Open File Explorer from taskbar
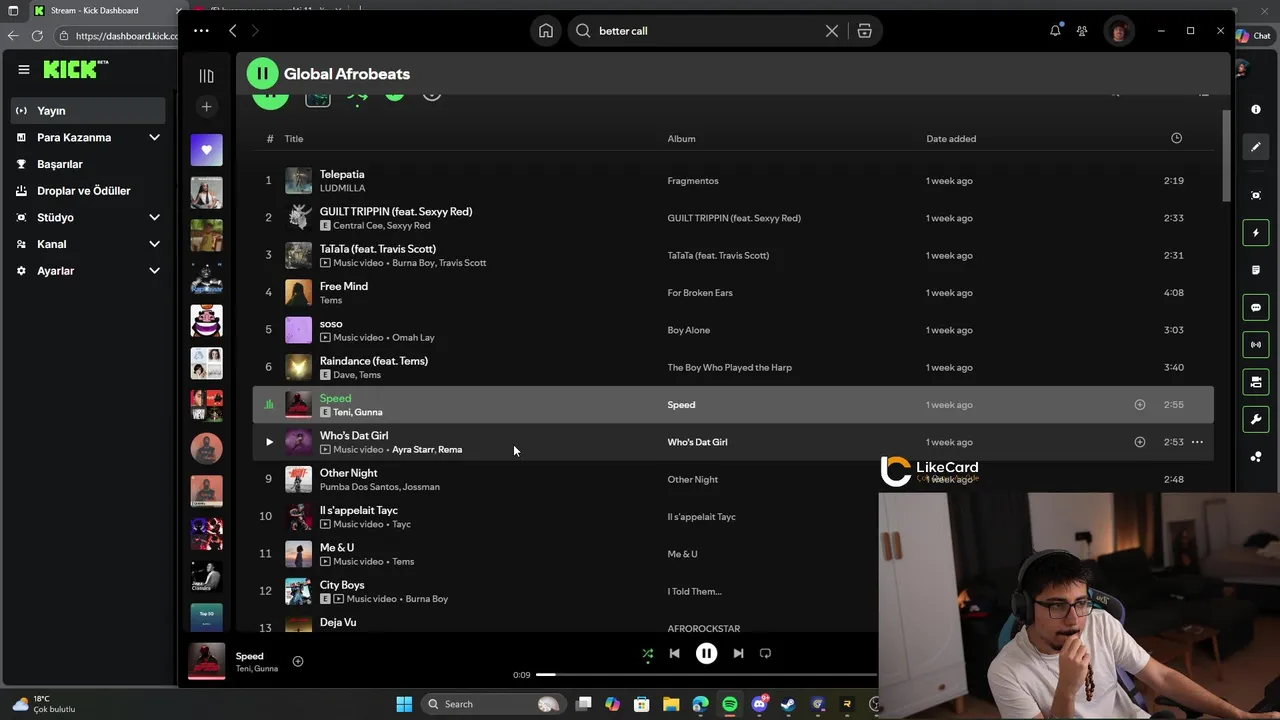The width and height of the screenshot is (1280, 720). click(x=671, y=704)
